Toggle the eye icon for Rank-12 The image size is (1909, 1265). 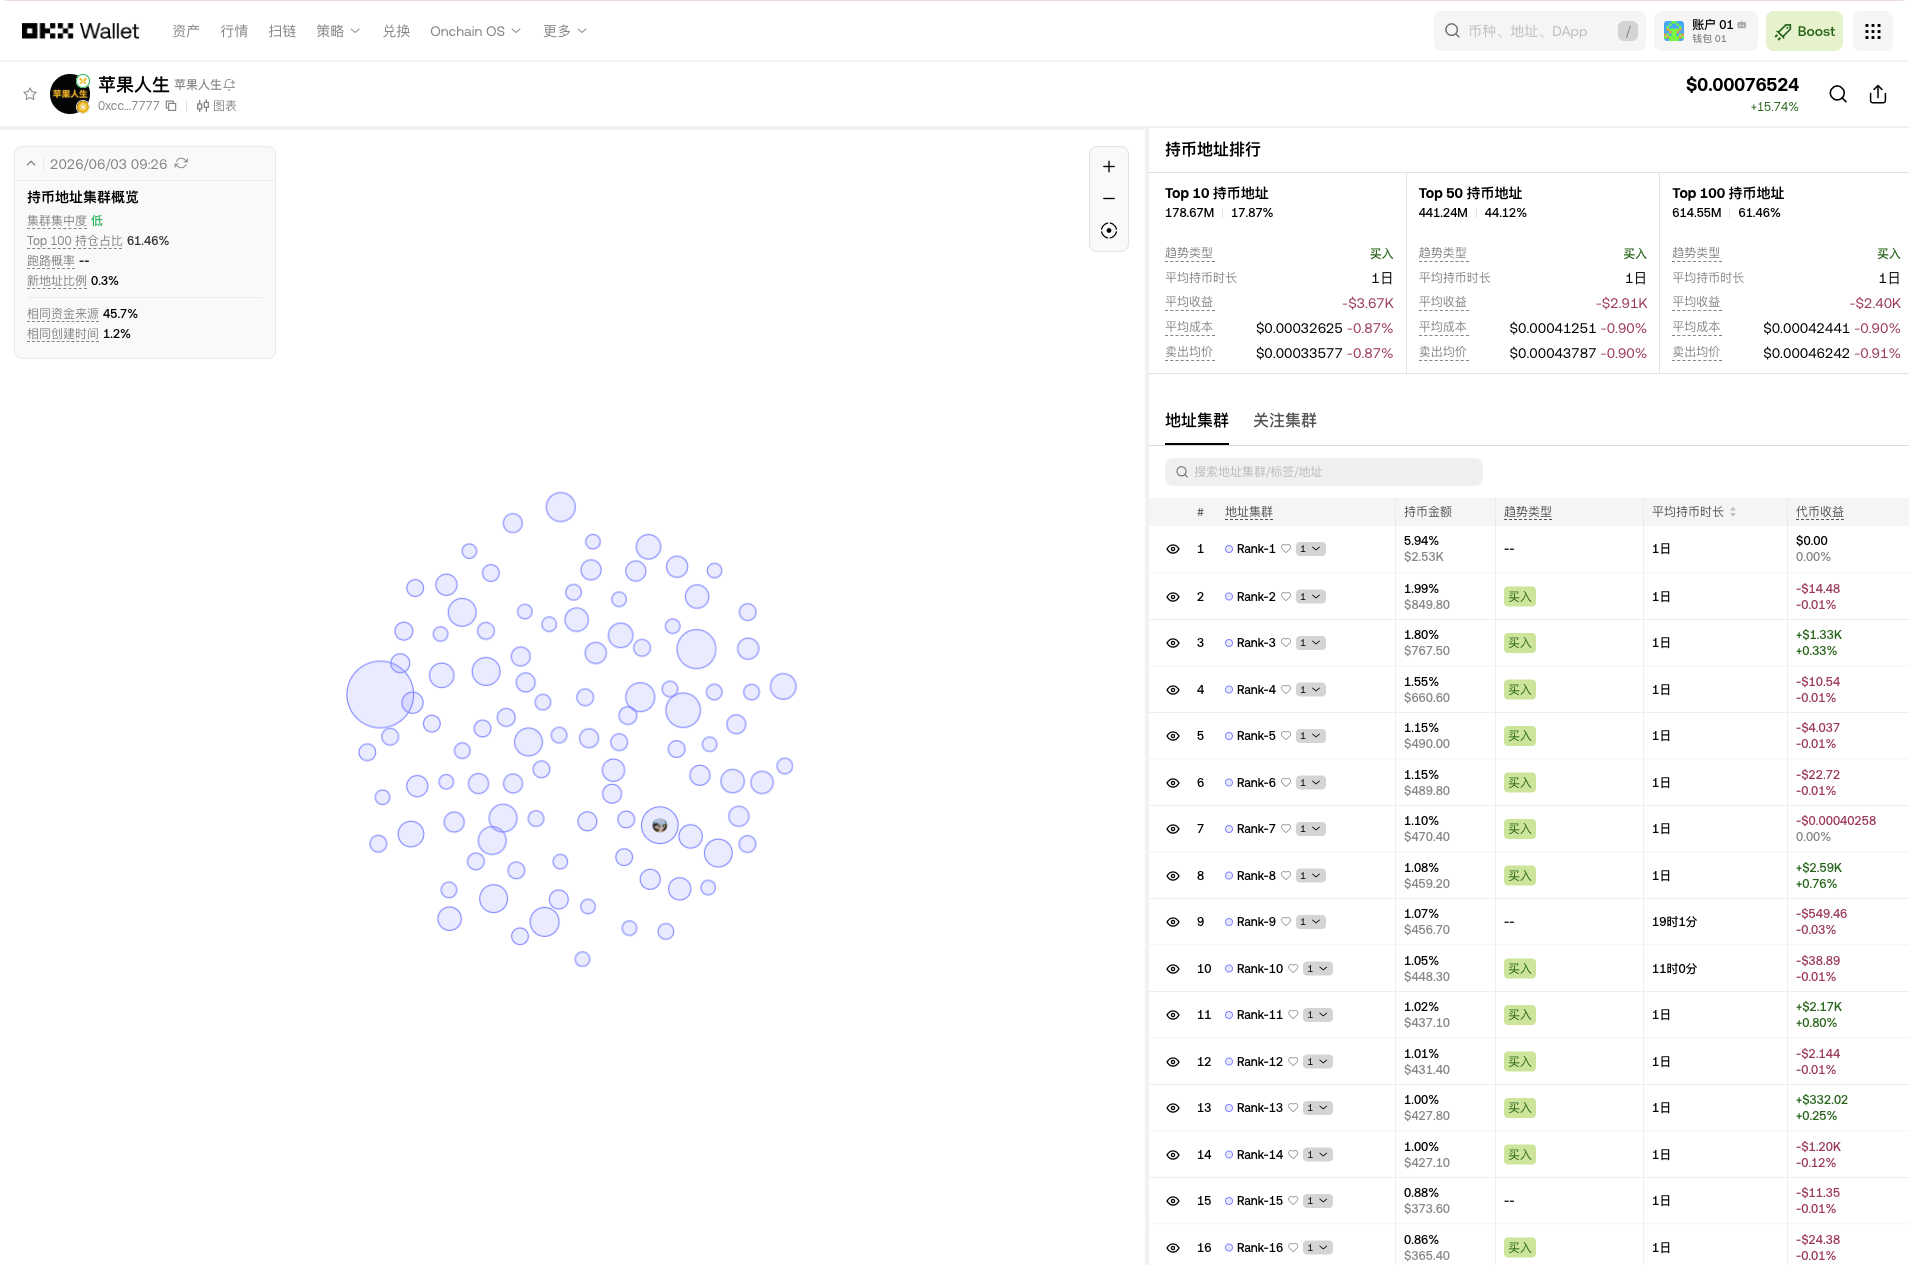(1173, 1062)
